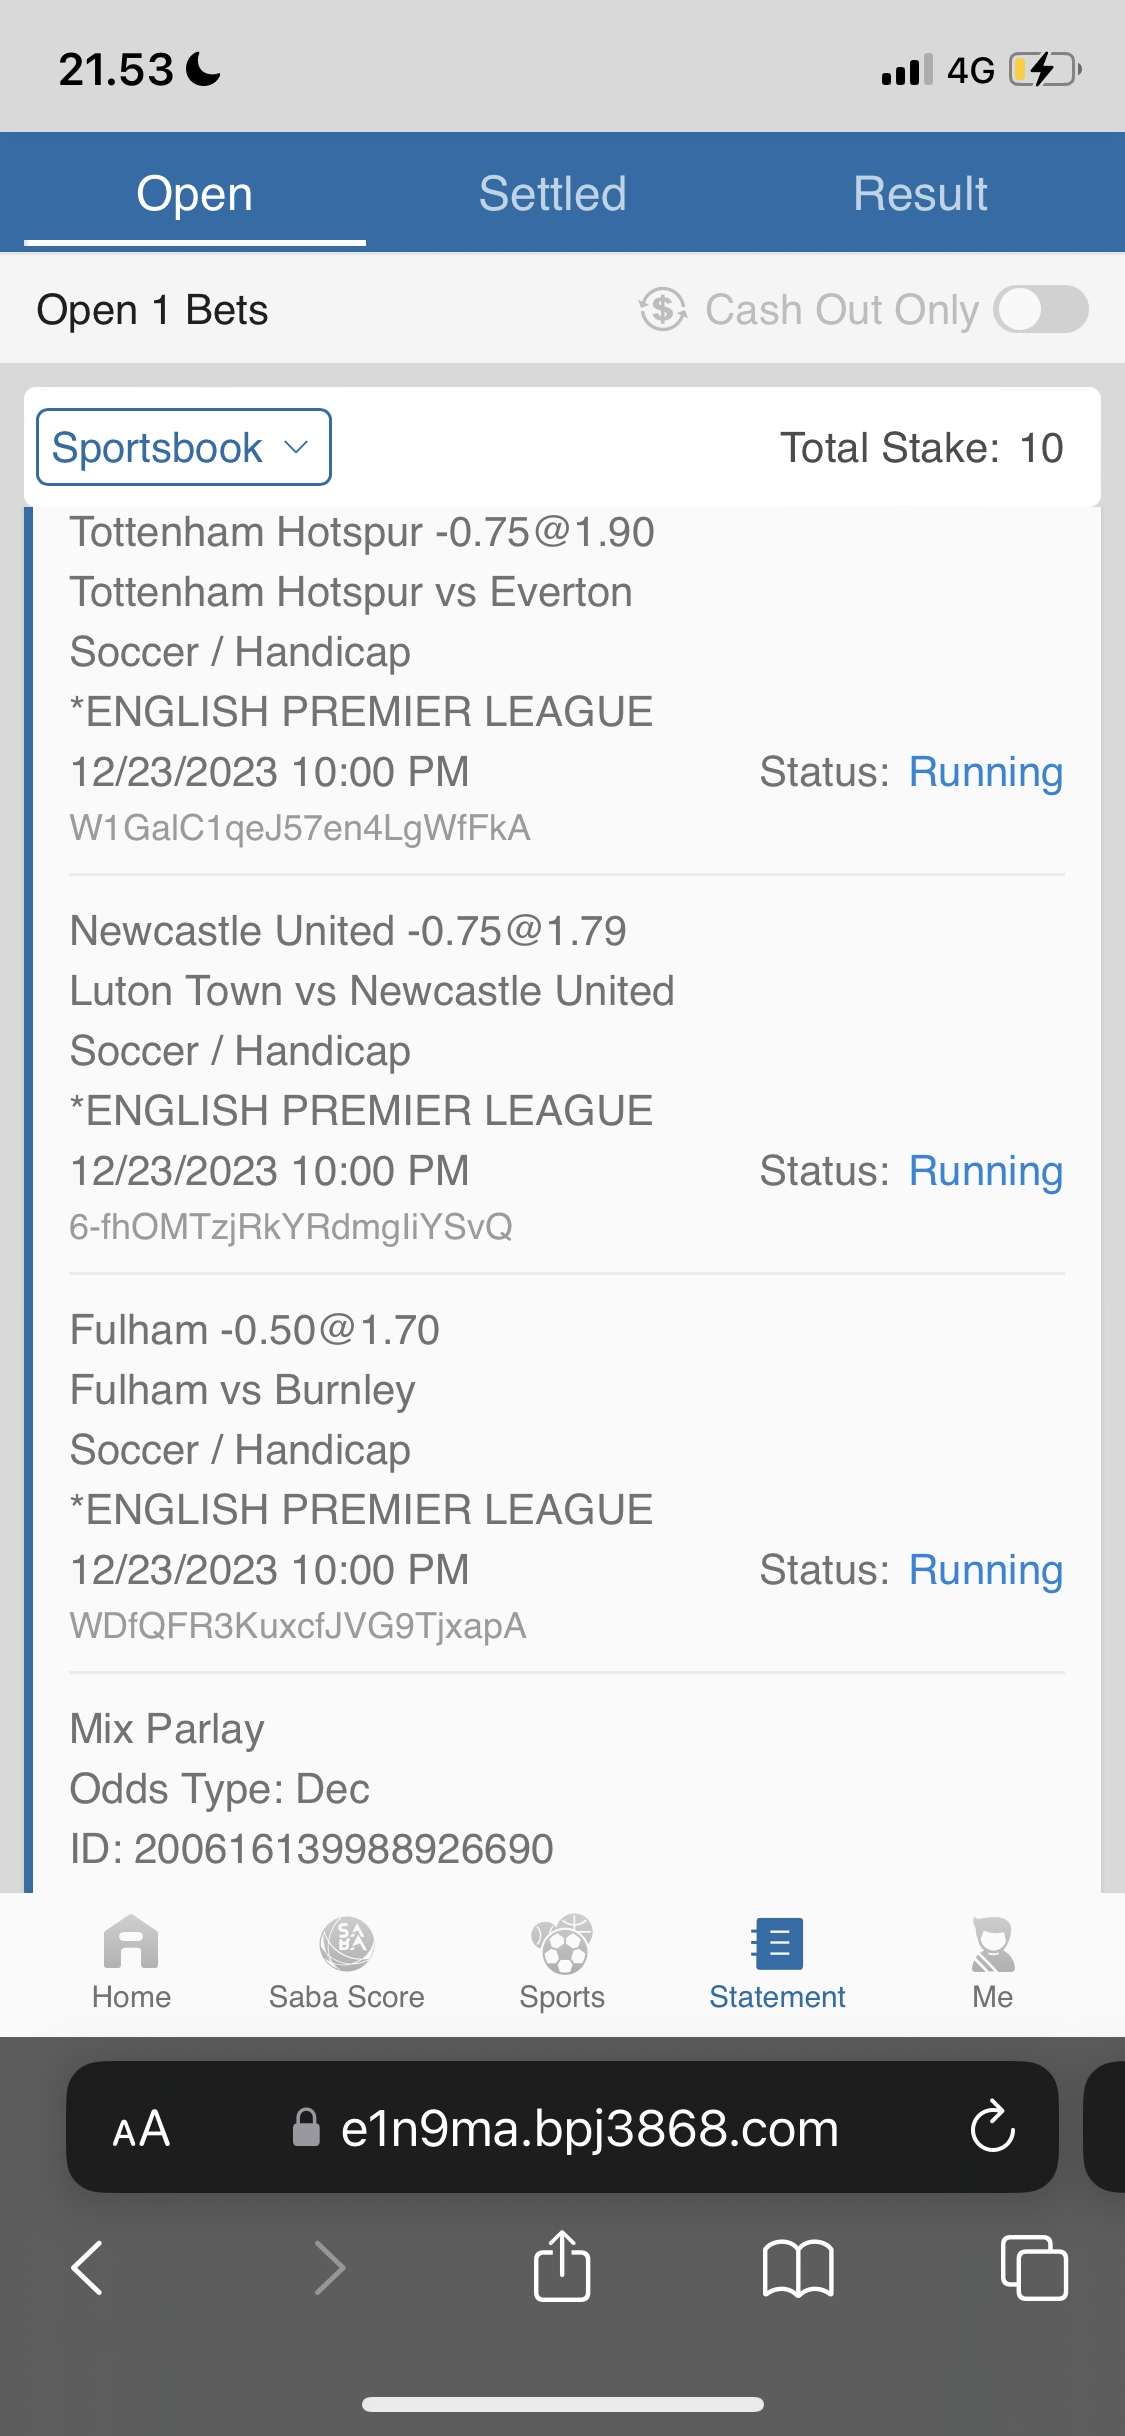Screen dimensions: 1125x2436
Task: Tap the dimmed Safari forward arrow
Action: (x=329, y=2267)
